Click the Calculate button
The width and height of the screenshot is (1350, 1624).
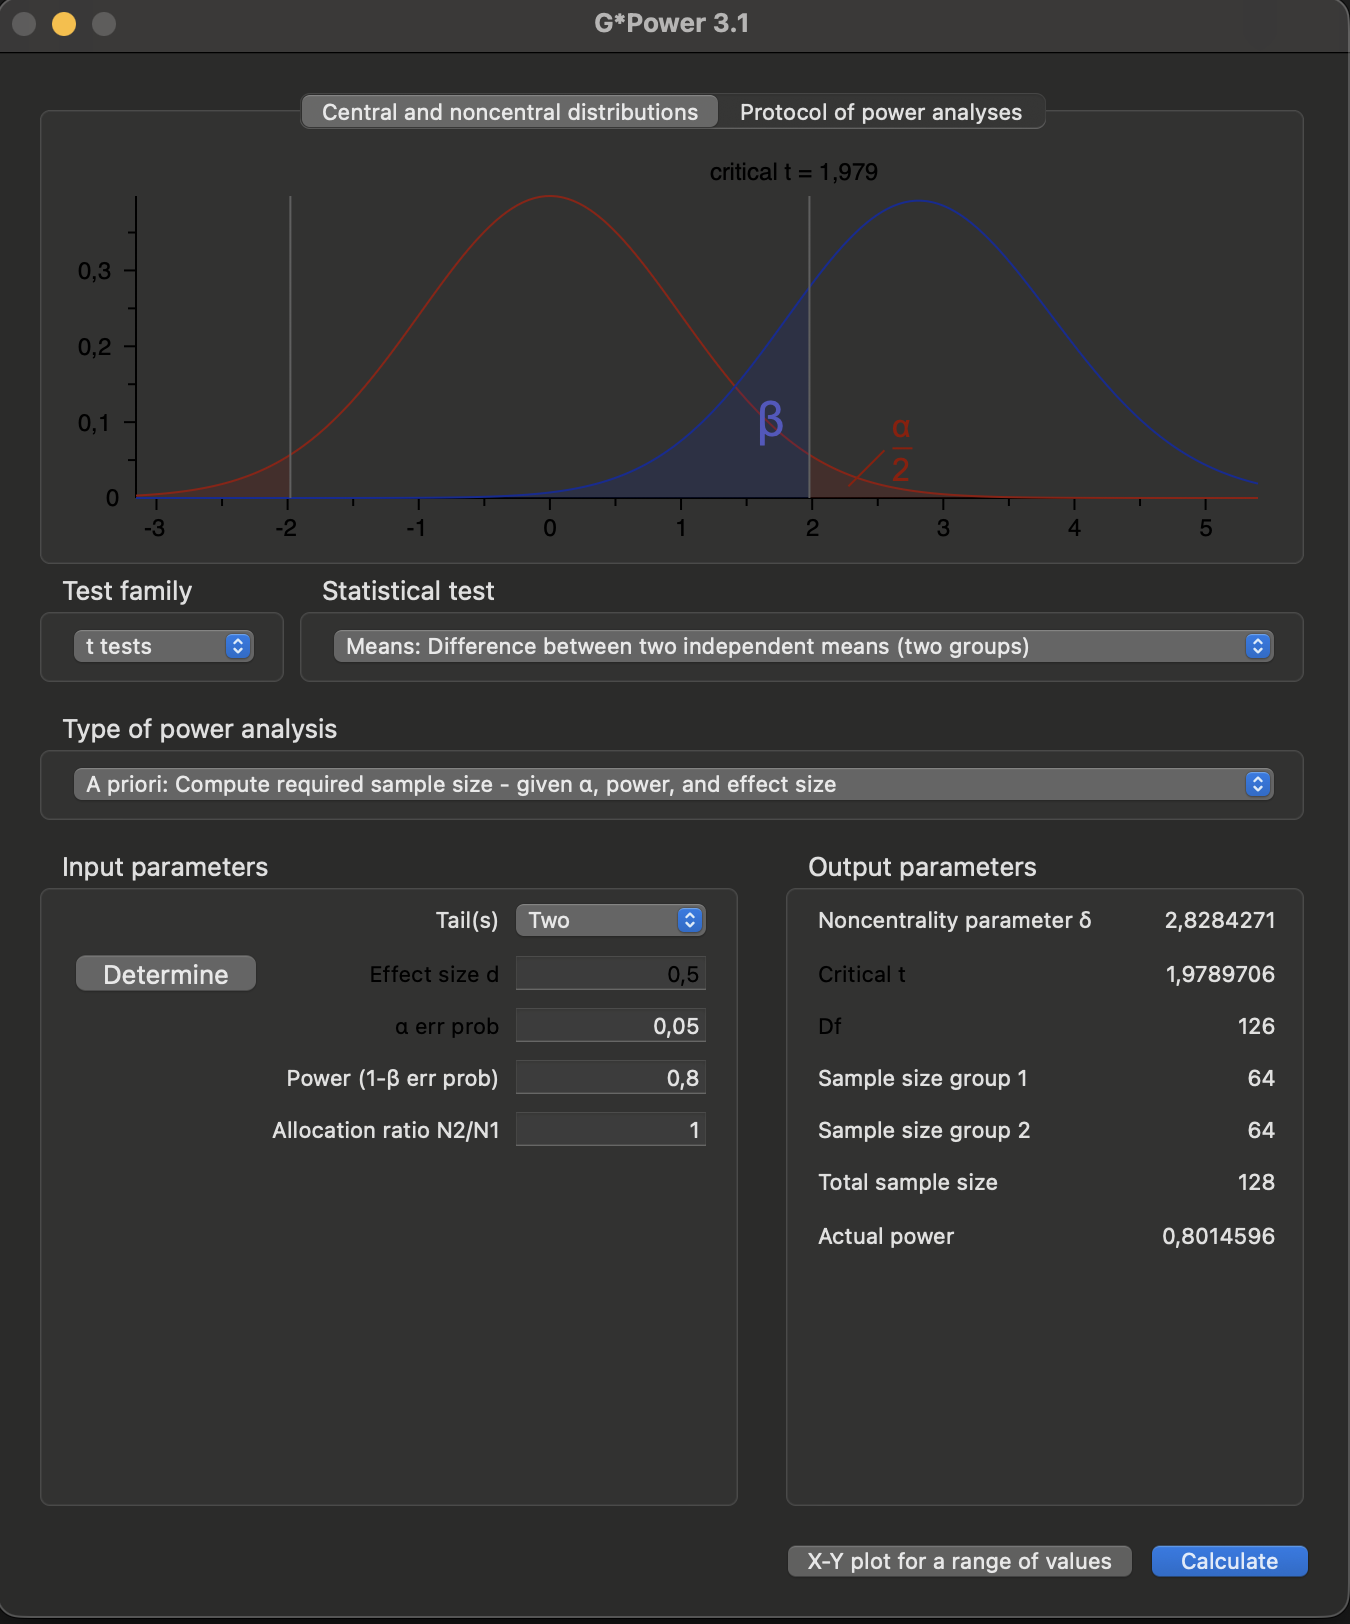[x=1230, y=1561]
